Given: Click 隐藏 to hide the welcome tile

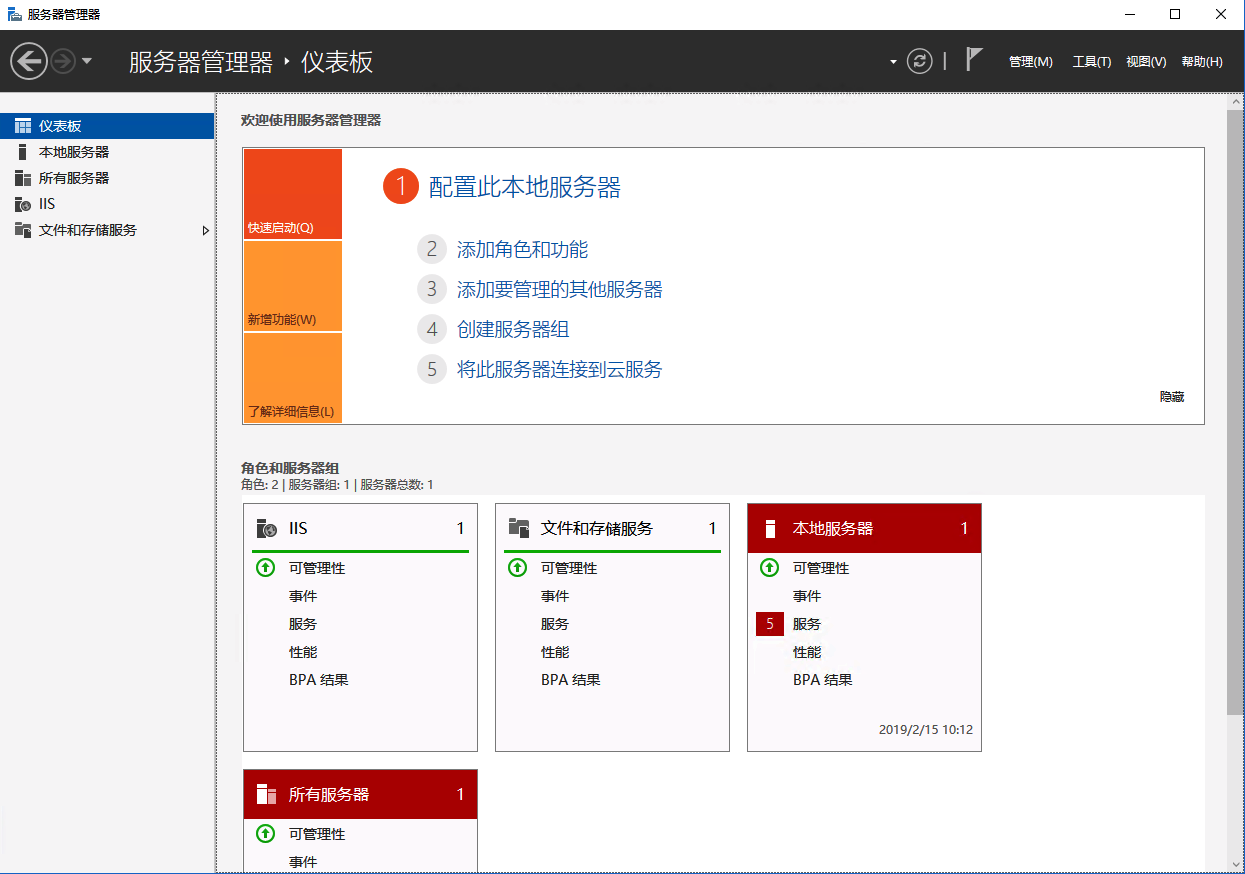Looking at the screenshot, I should click(x=1172, y=397).
